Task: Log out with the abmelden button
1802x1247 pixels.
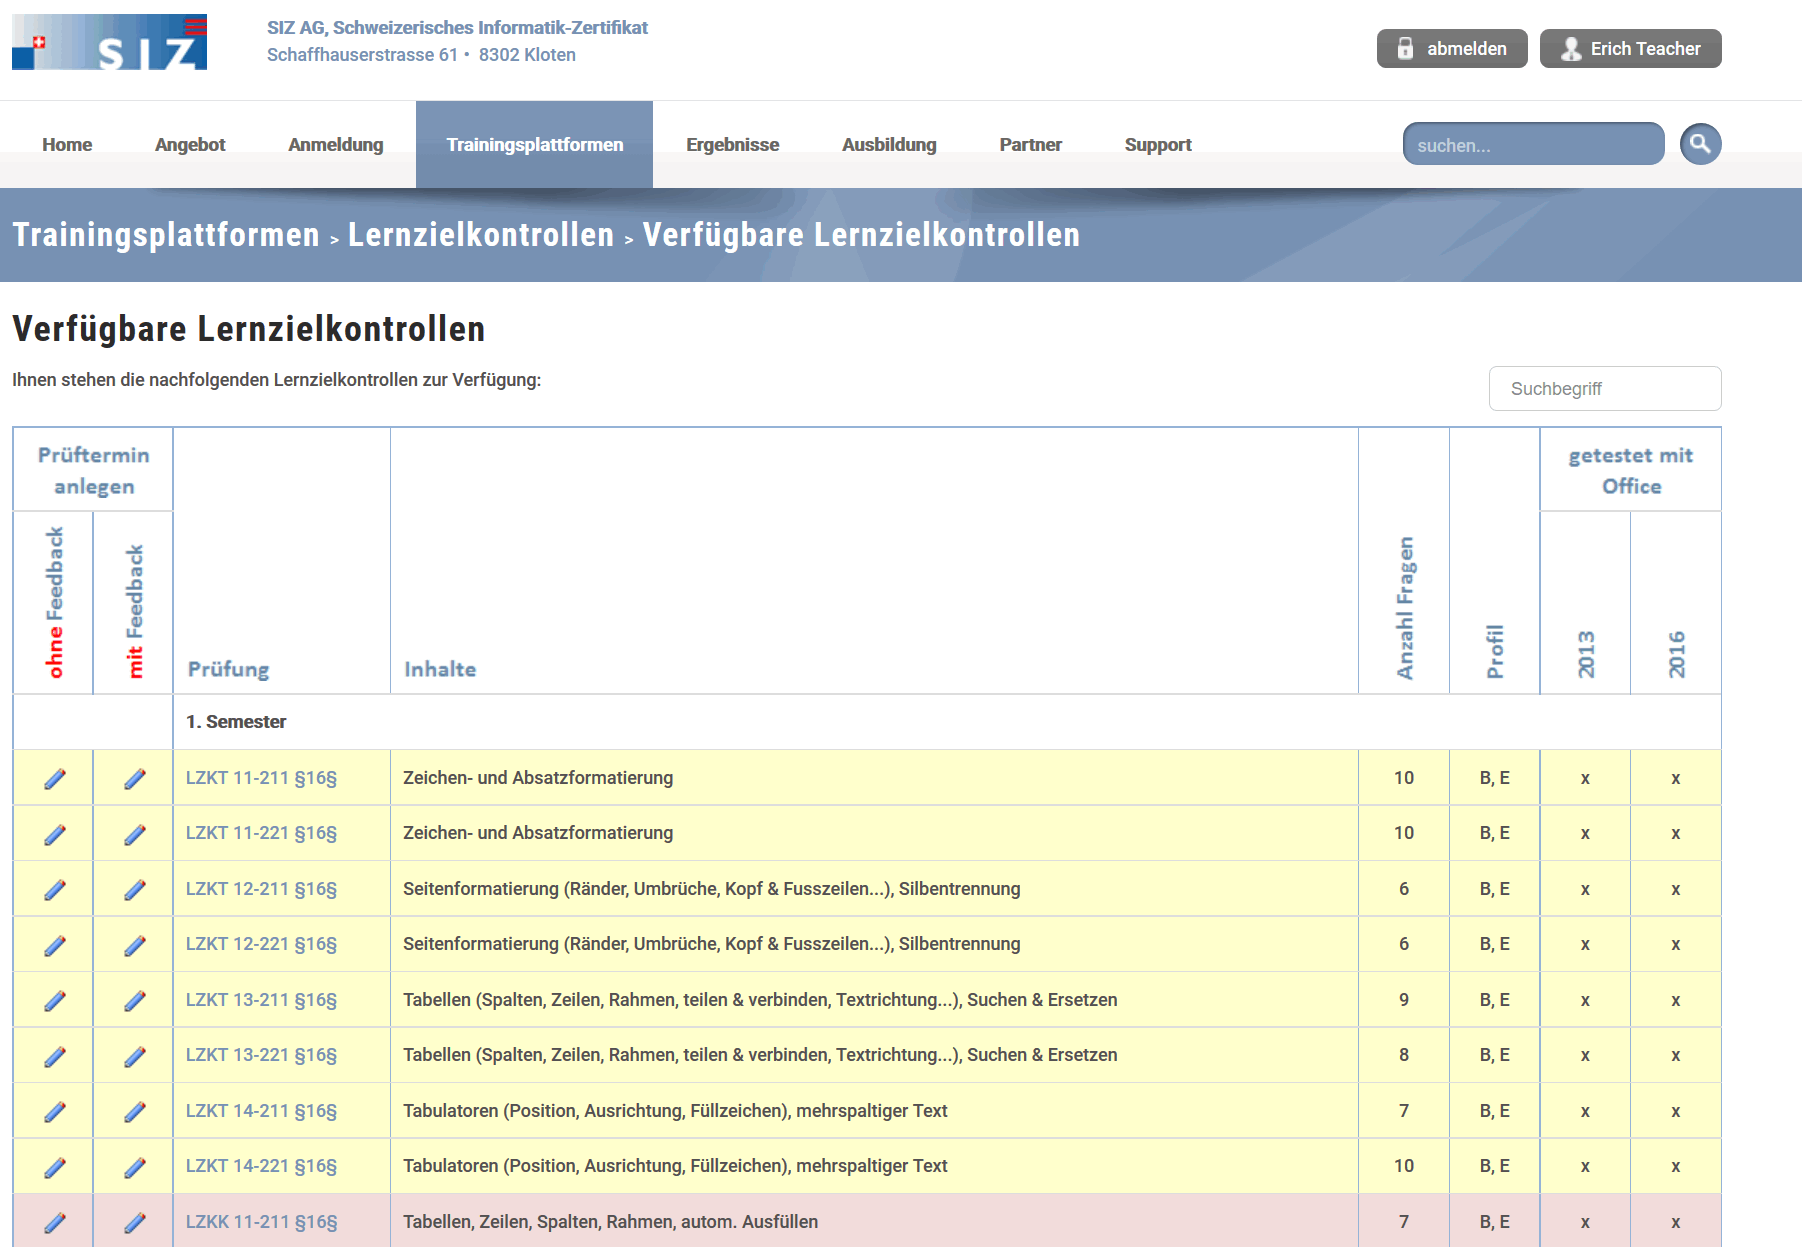Action: [x=1452, y=48]
